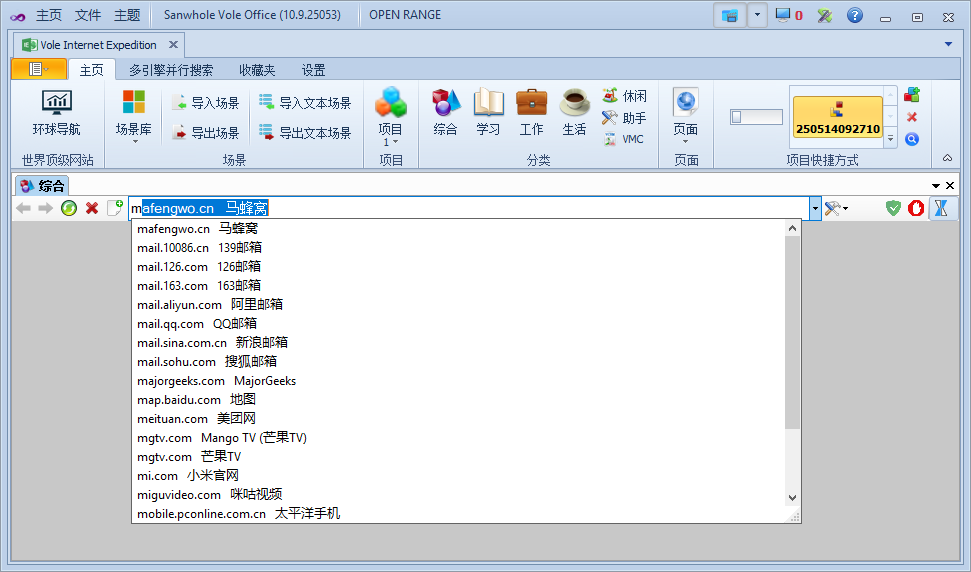Image resolution: width=971 pixels, height=572 pixels.
Task: Open the tab list dropdown arrow
Action: 948,45
